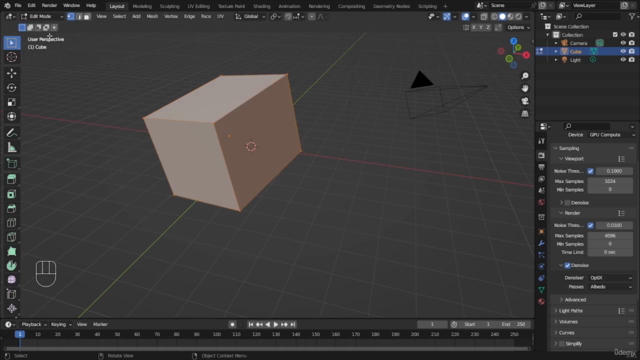Select the Add Cube tool
This screenshot has height=360, width=640.
(x=11, y=164)
